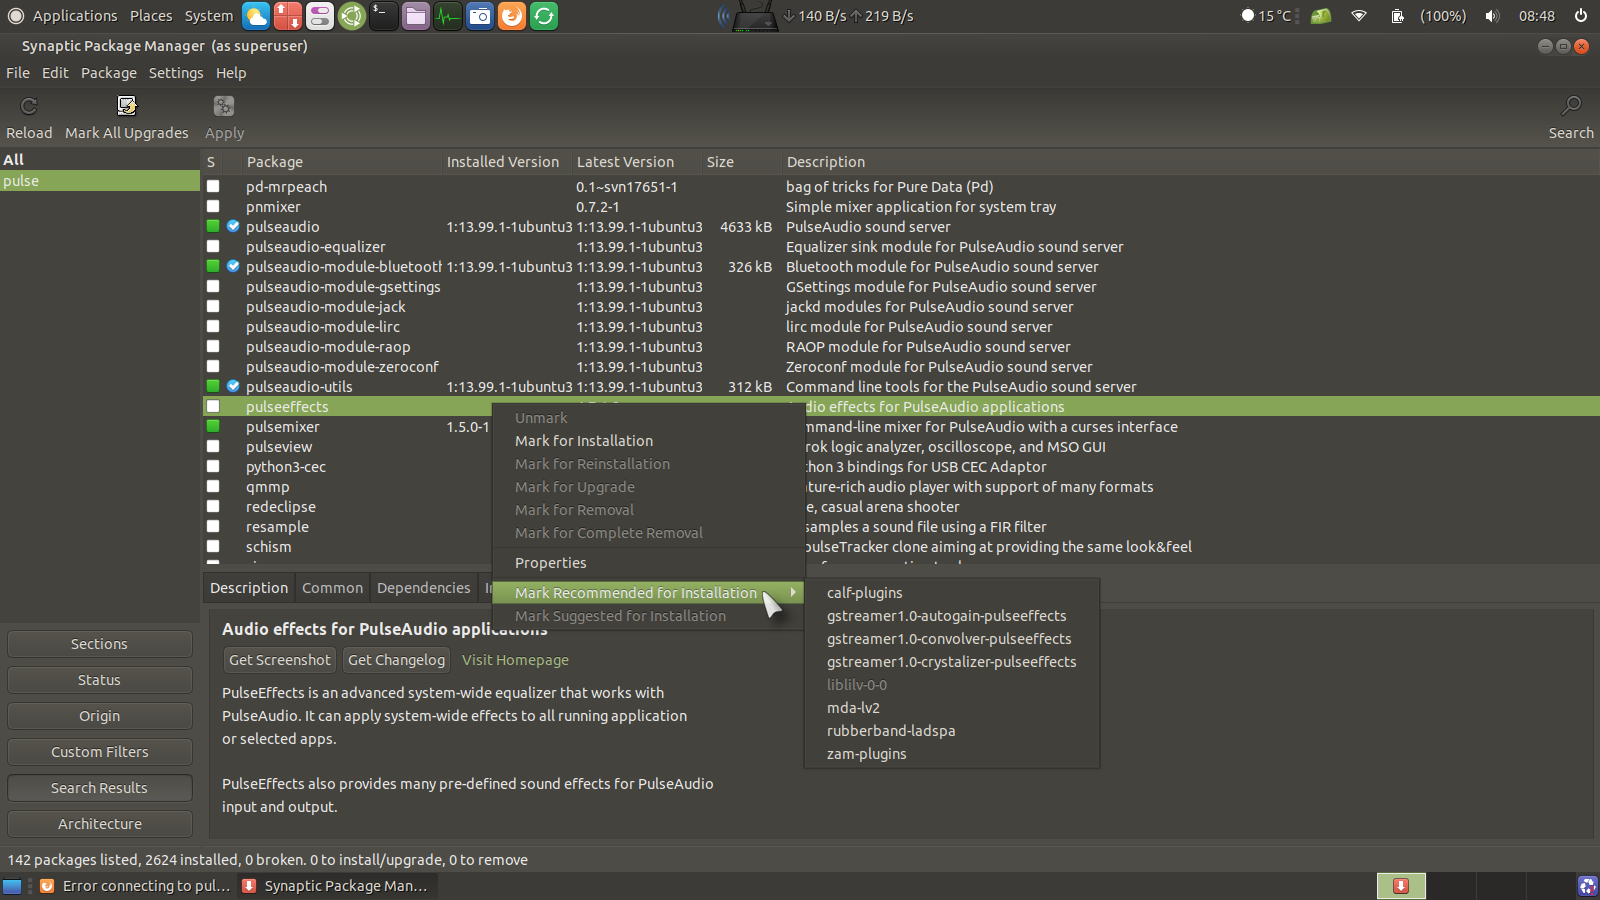Click show desktop icon in bottom panel

tap(12, 886)
